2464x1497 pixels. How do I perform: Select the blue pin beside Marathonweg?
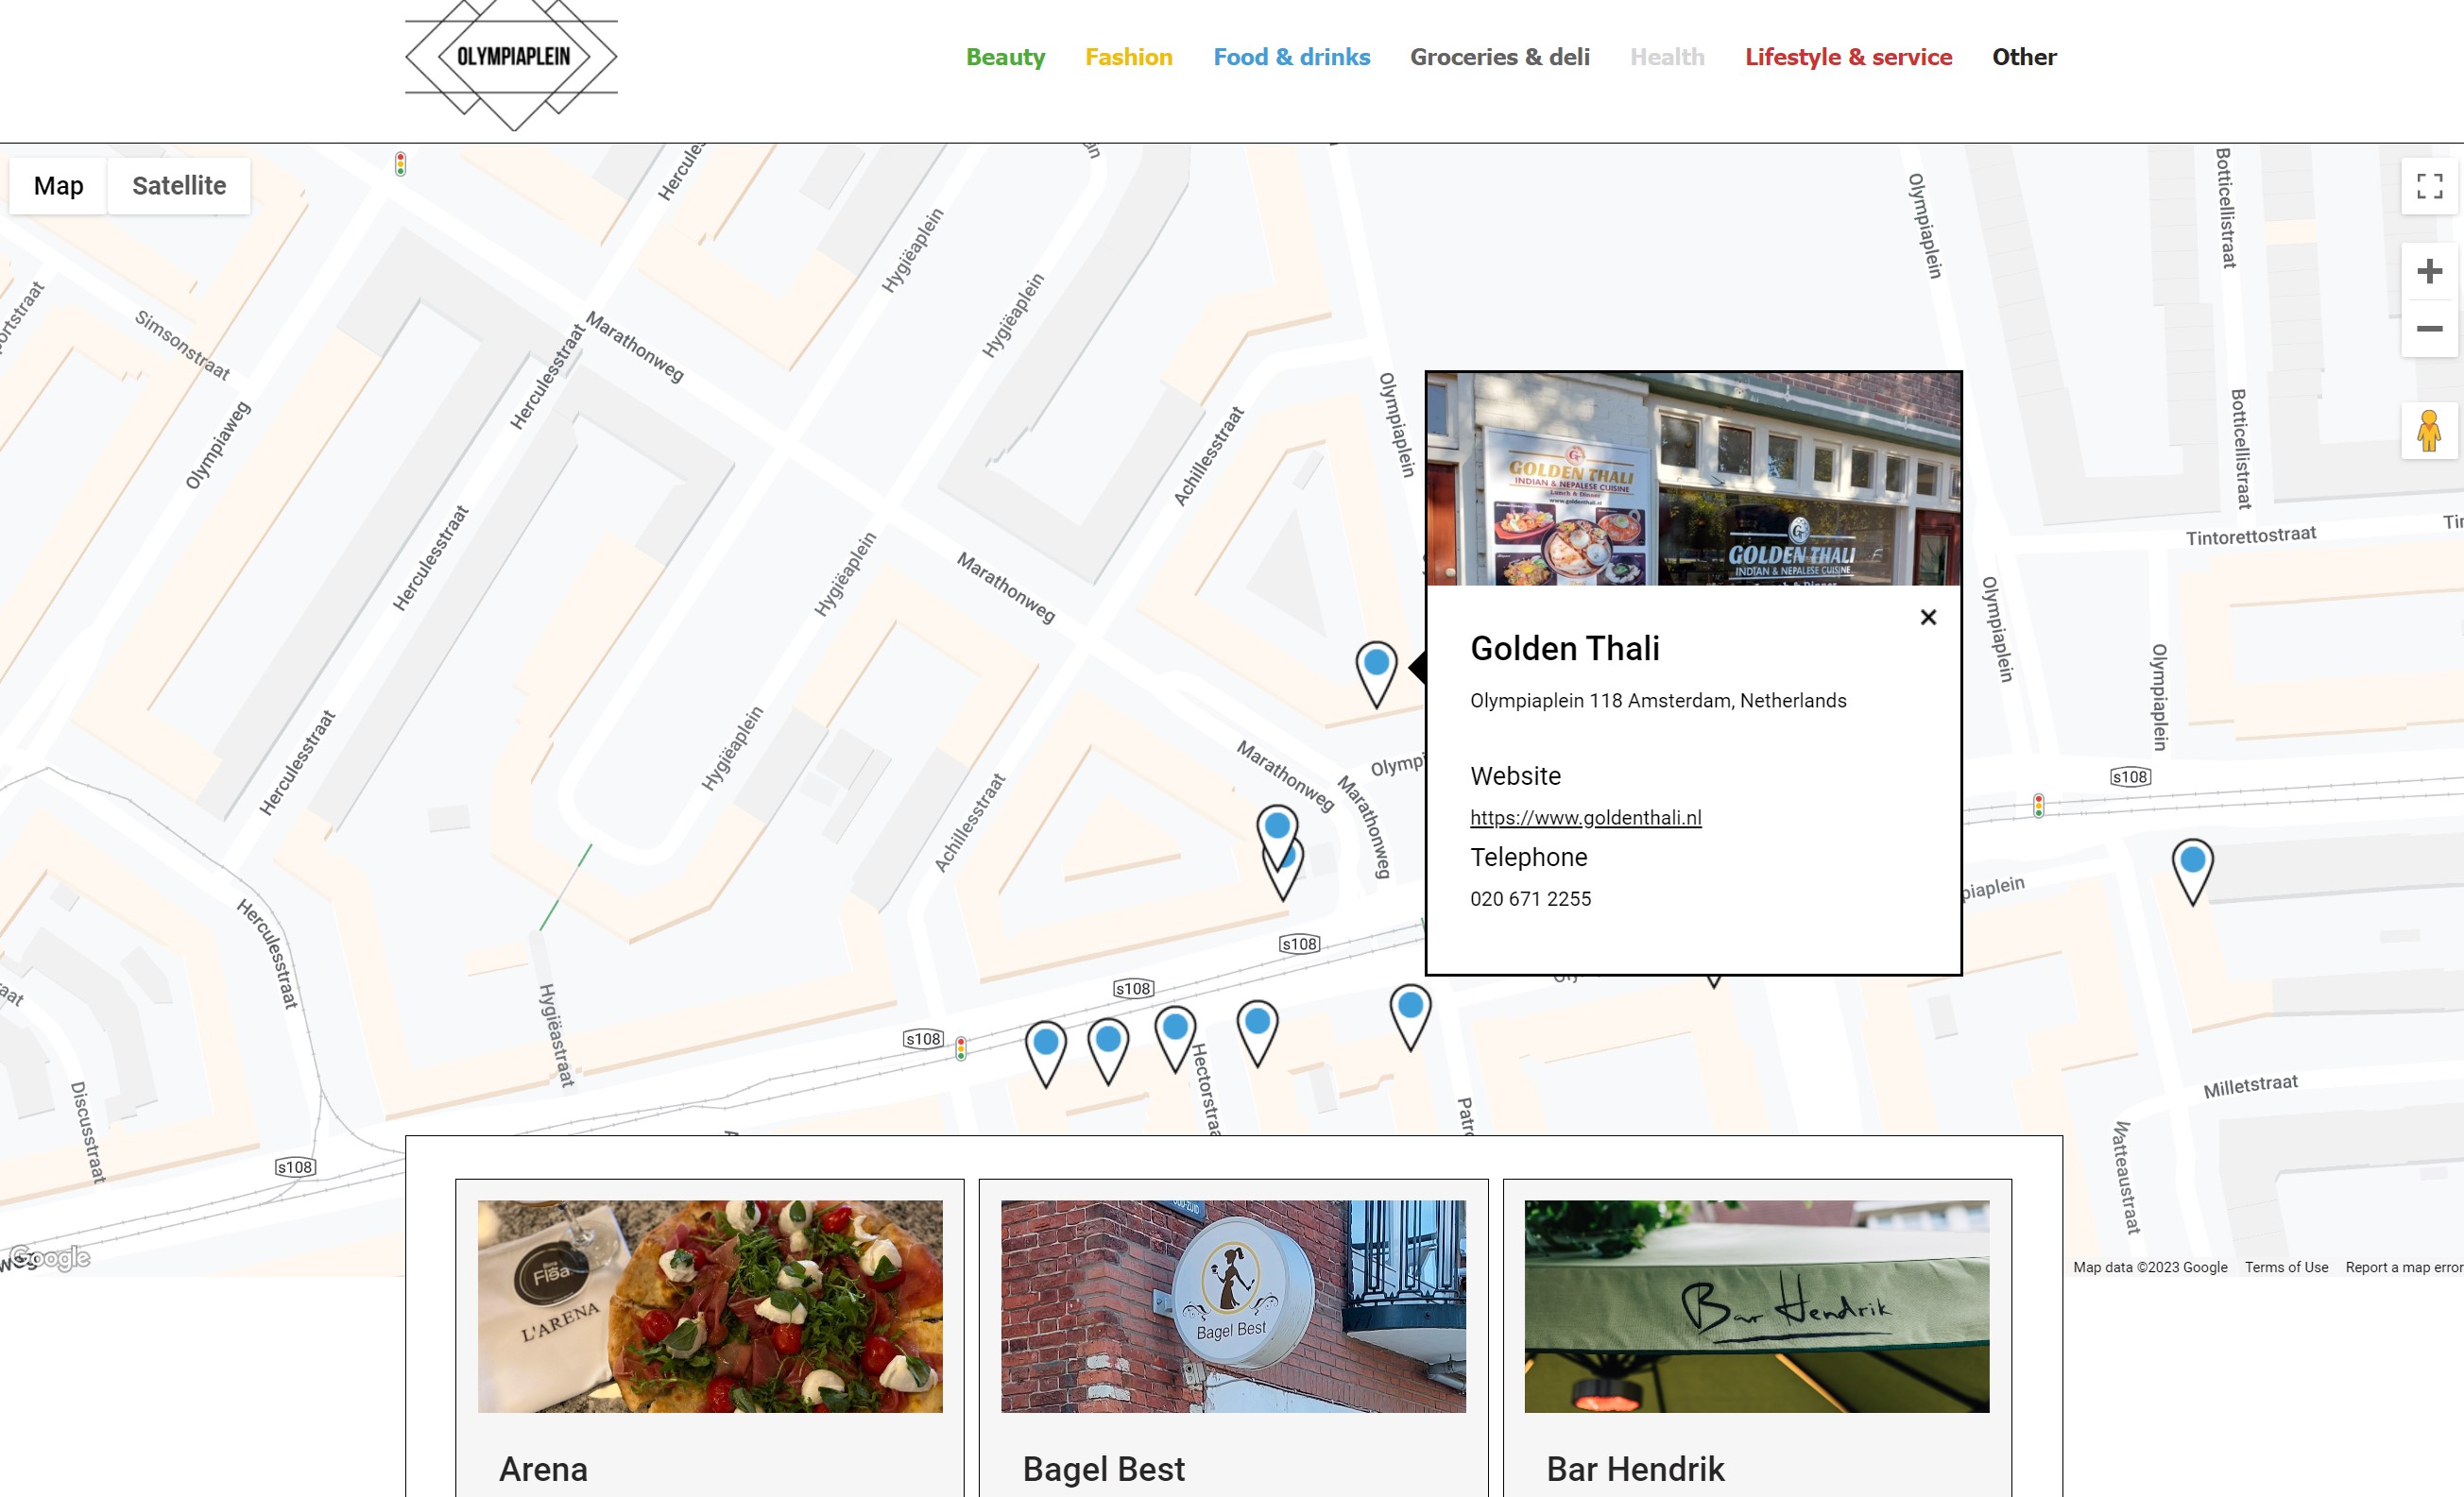click(x=1277, y=826)
